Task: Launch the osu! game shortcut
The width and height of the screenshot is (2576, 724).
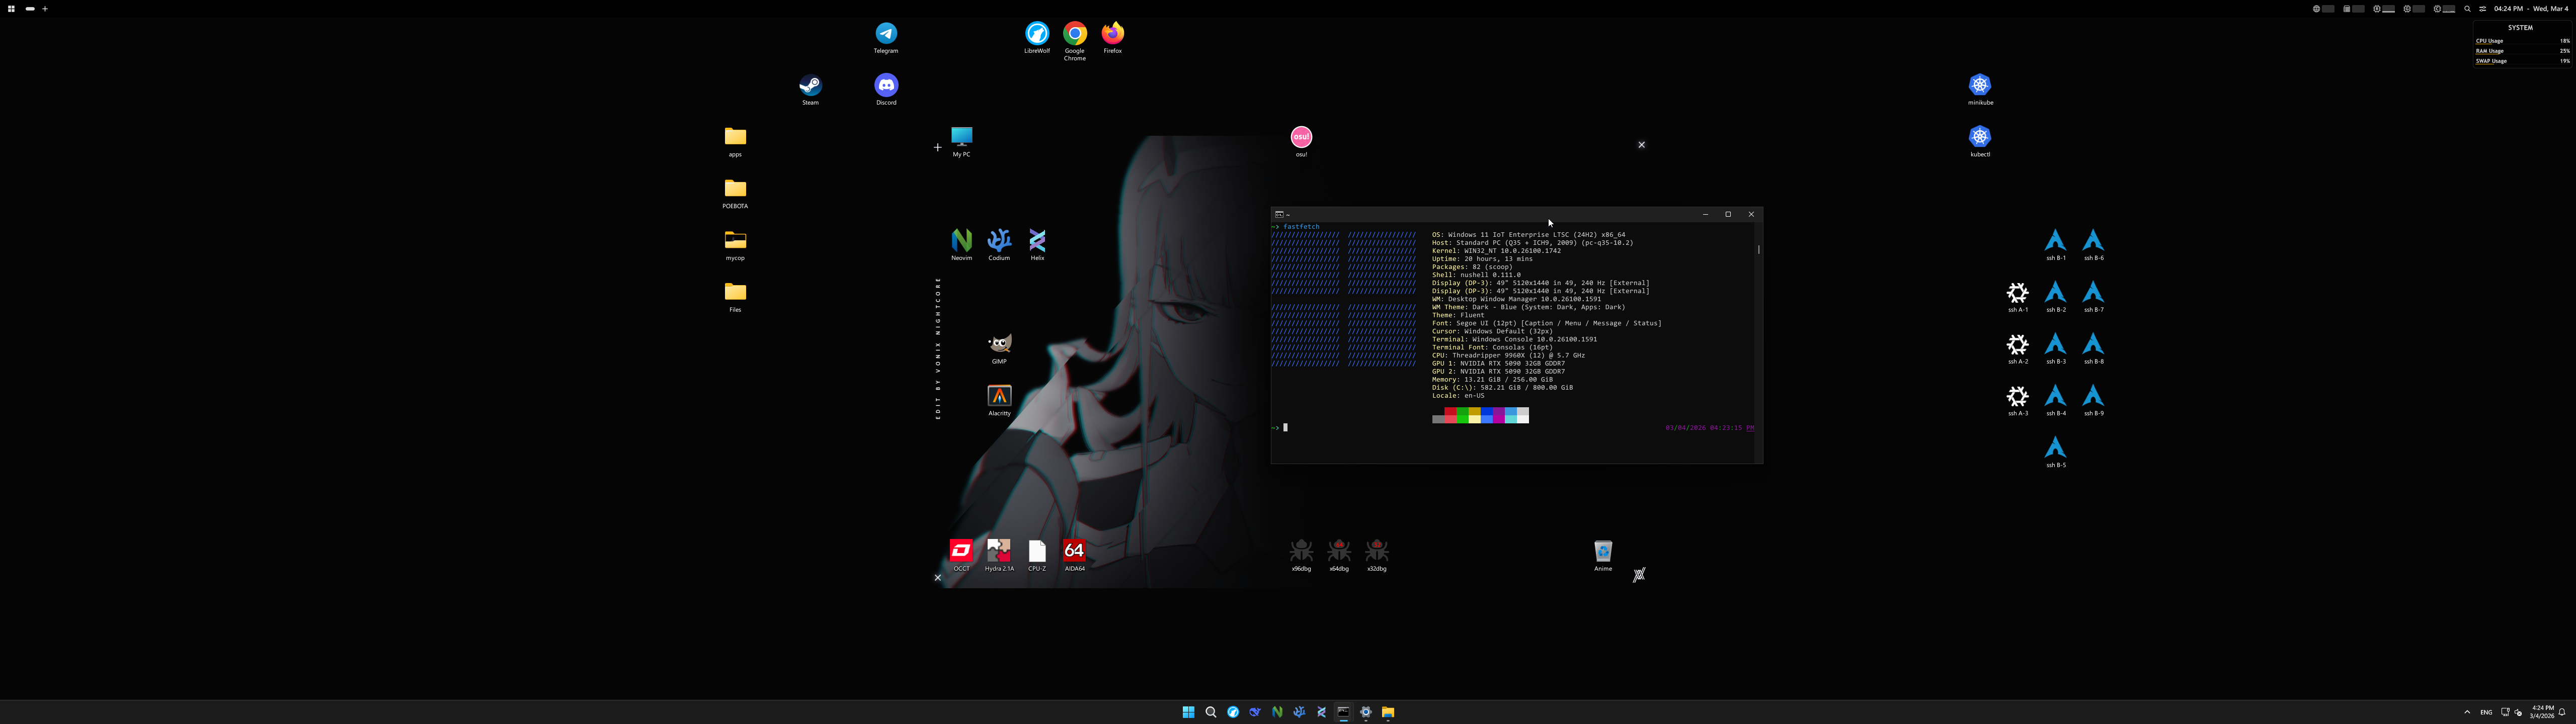Action: [x=1301, y=138]
